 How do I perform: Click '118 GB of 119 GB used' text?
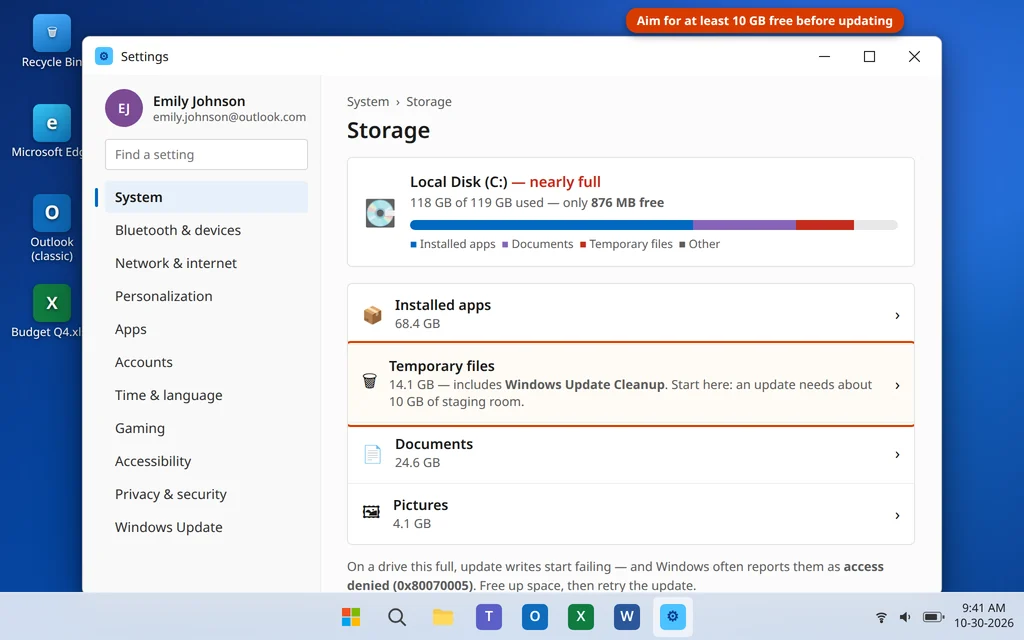(477, 202)
